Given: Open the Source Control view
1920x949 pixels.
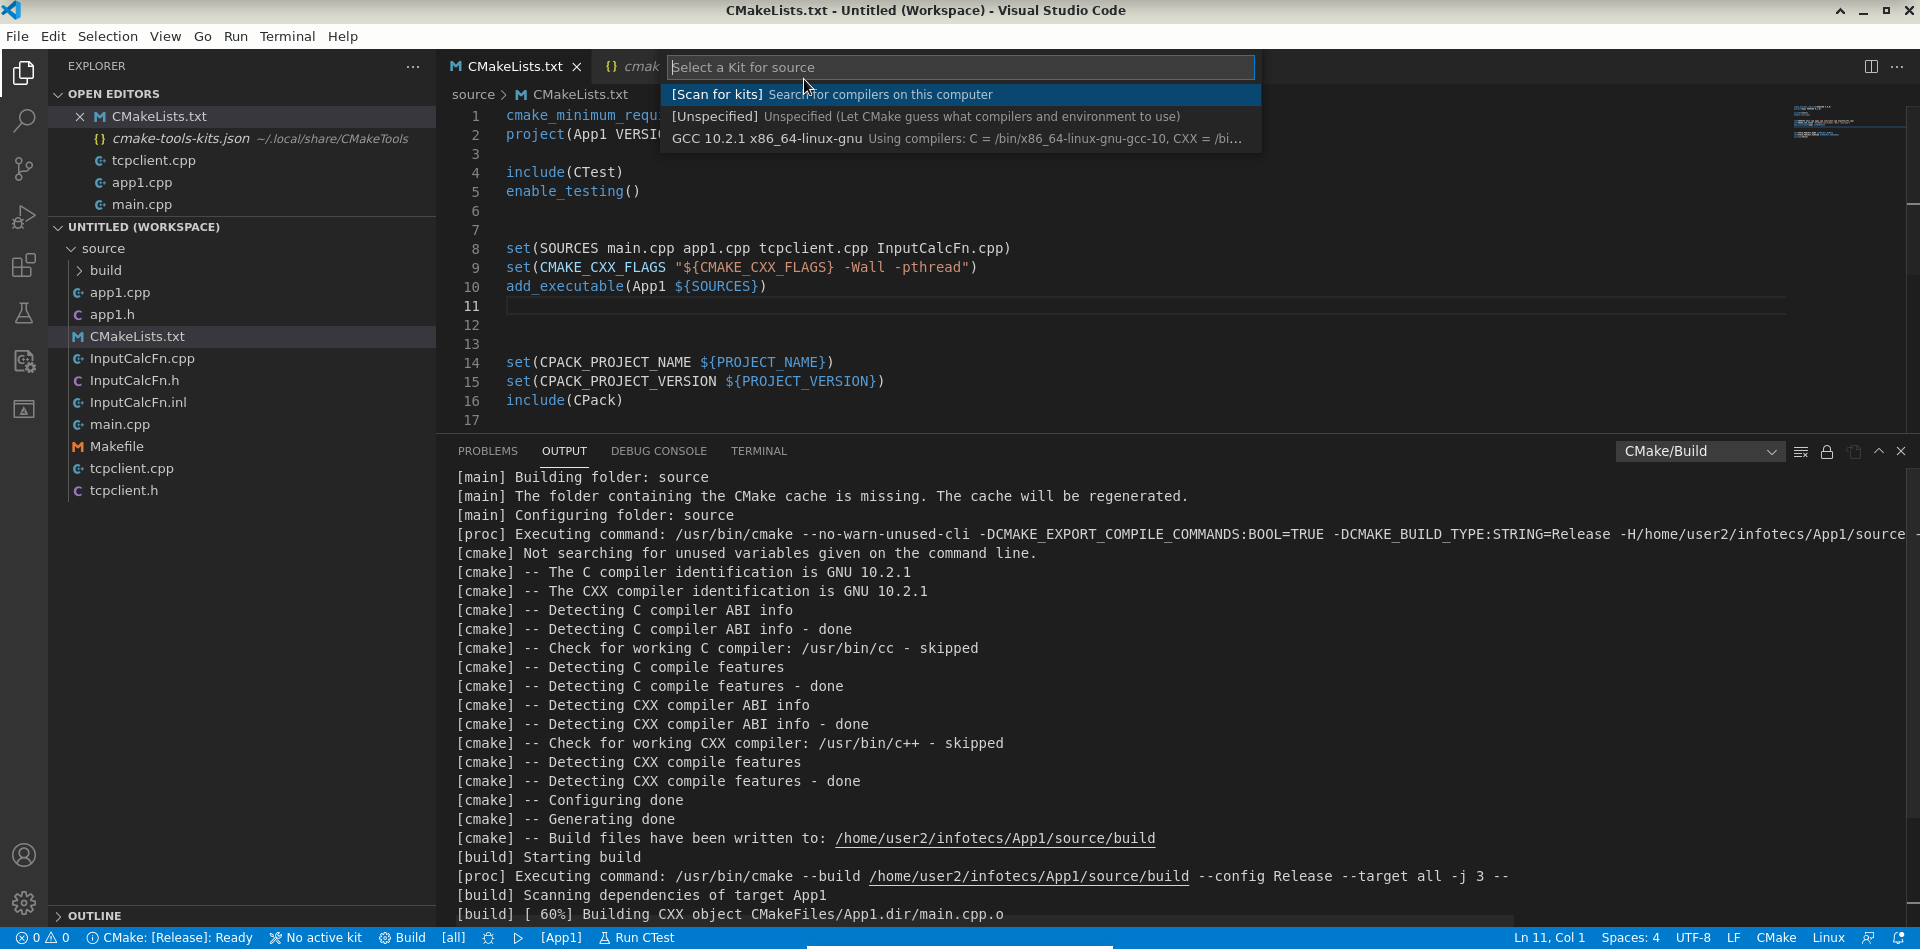Looking at the screenshot, I should point(24,169).
